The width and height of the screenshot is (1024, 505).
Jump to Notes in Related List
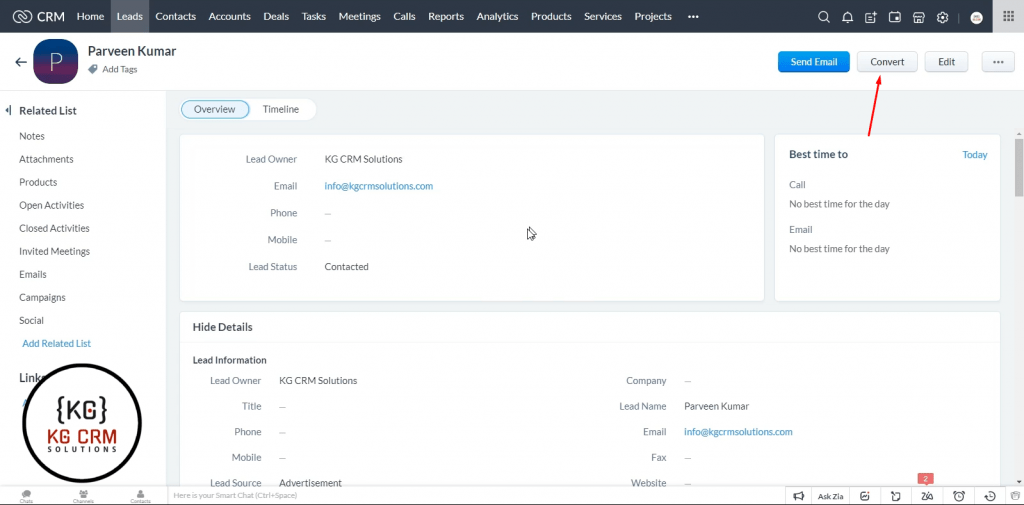(x=32, y=136)
